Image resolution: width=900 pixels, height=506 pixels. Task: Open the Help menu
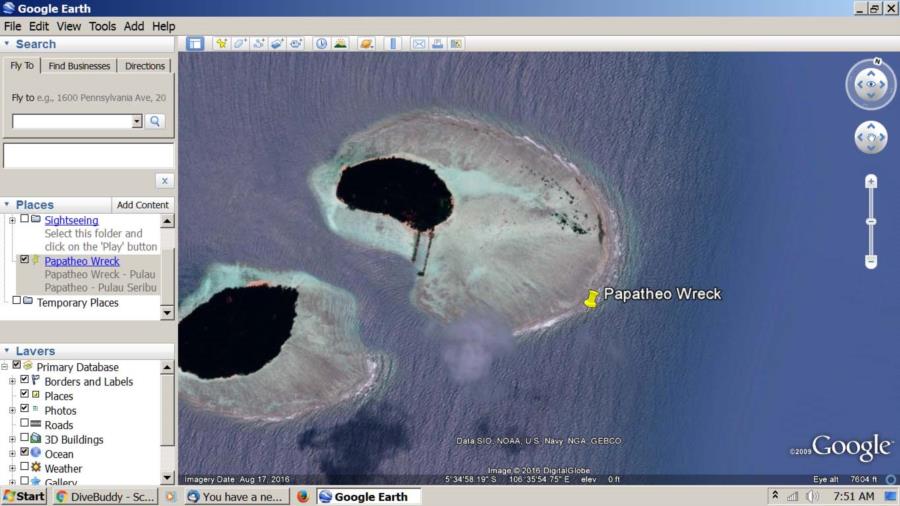coord(164,26)
